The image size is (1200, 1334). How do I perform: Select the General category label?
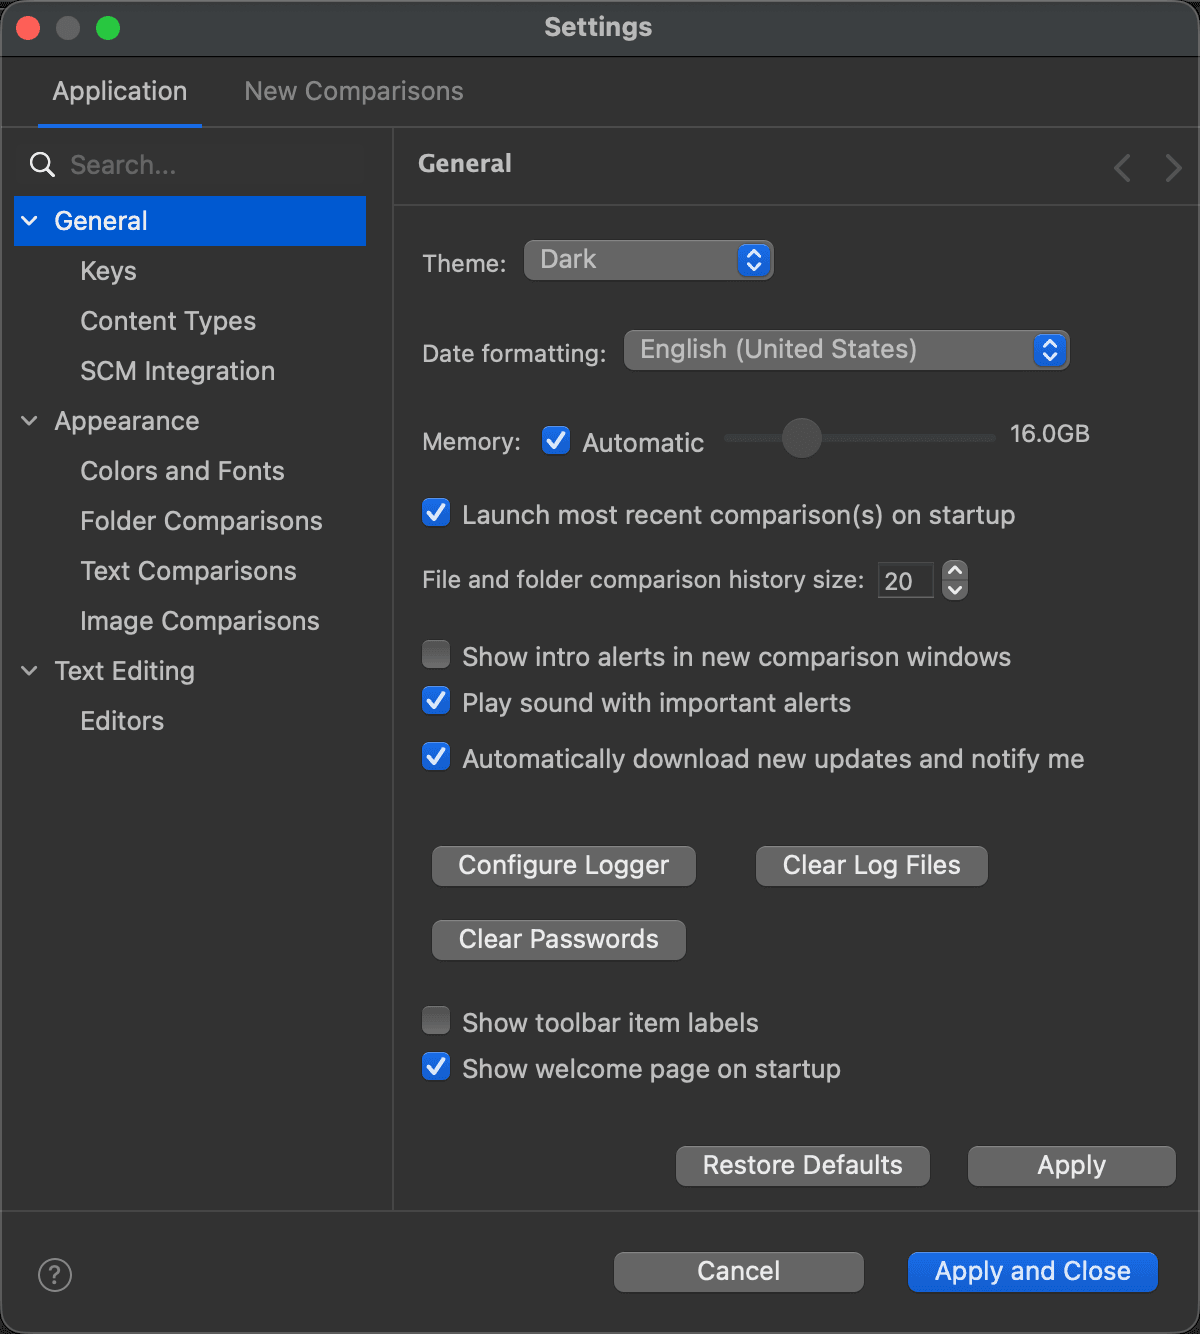tap(101, 221)
